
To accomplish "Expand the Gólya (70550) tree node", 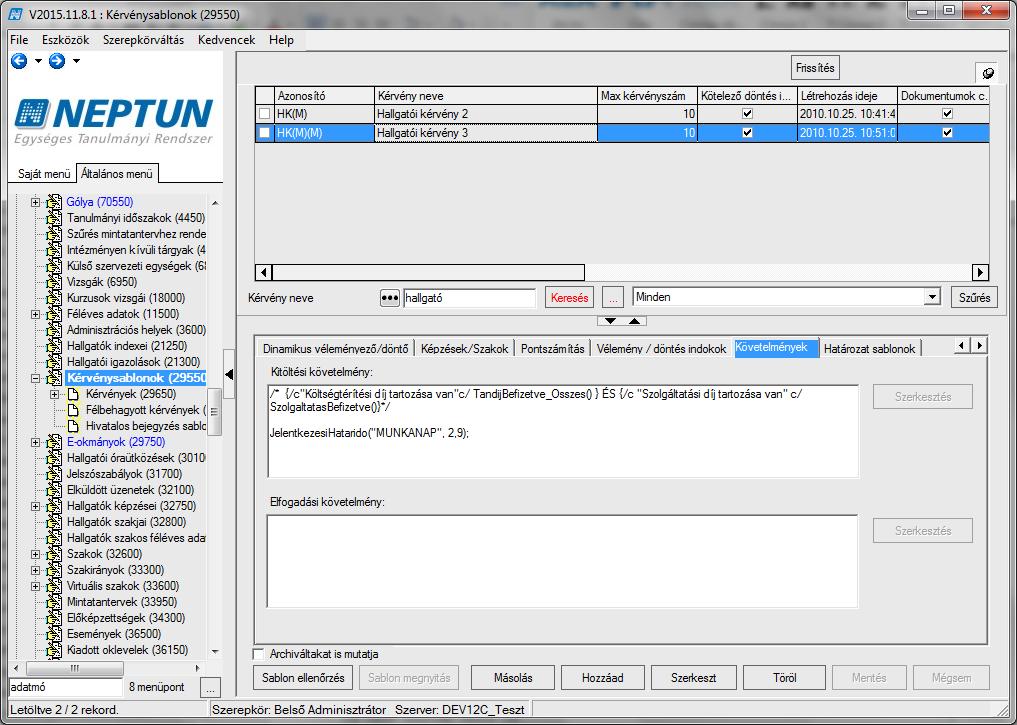I will pyautogui.click(x=36, y=202).
